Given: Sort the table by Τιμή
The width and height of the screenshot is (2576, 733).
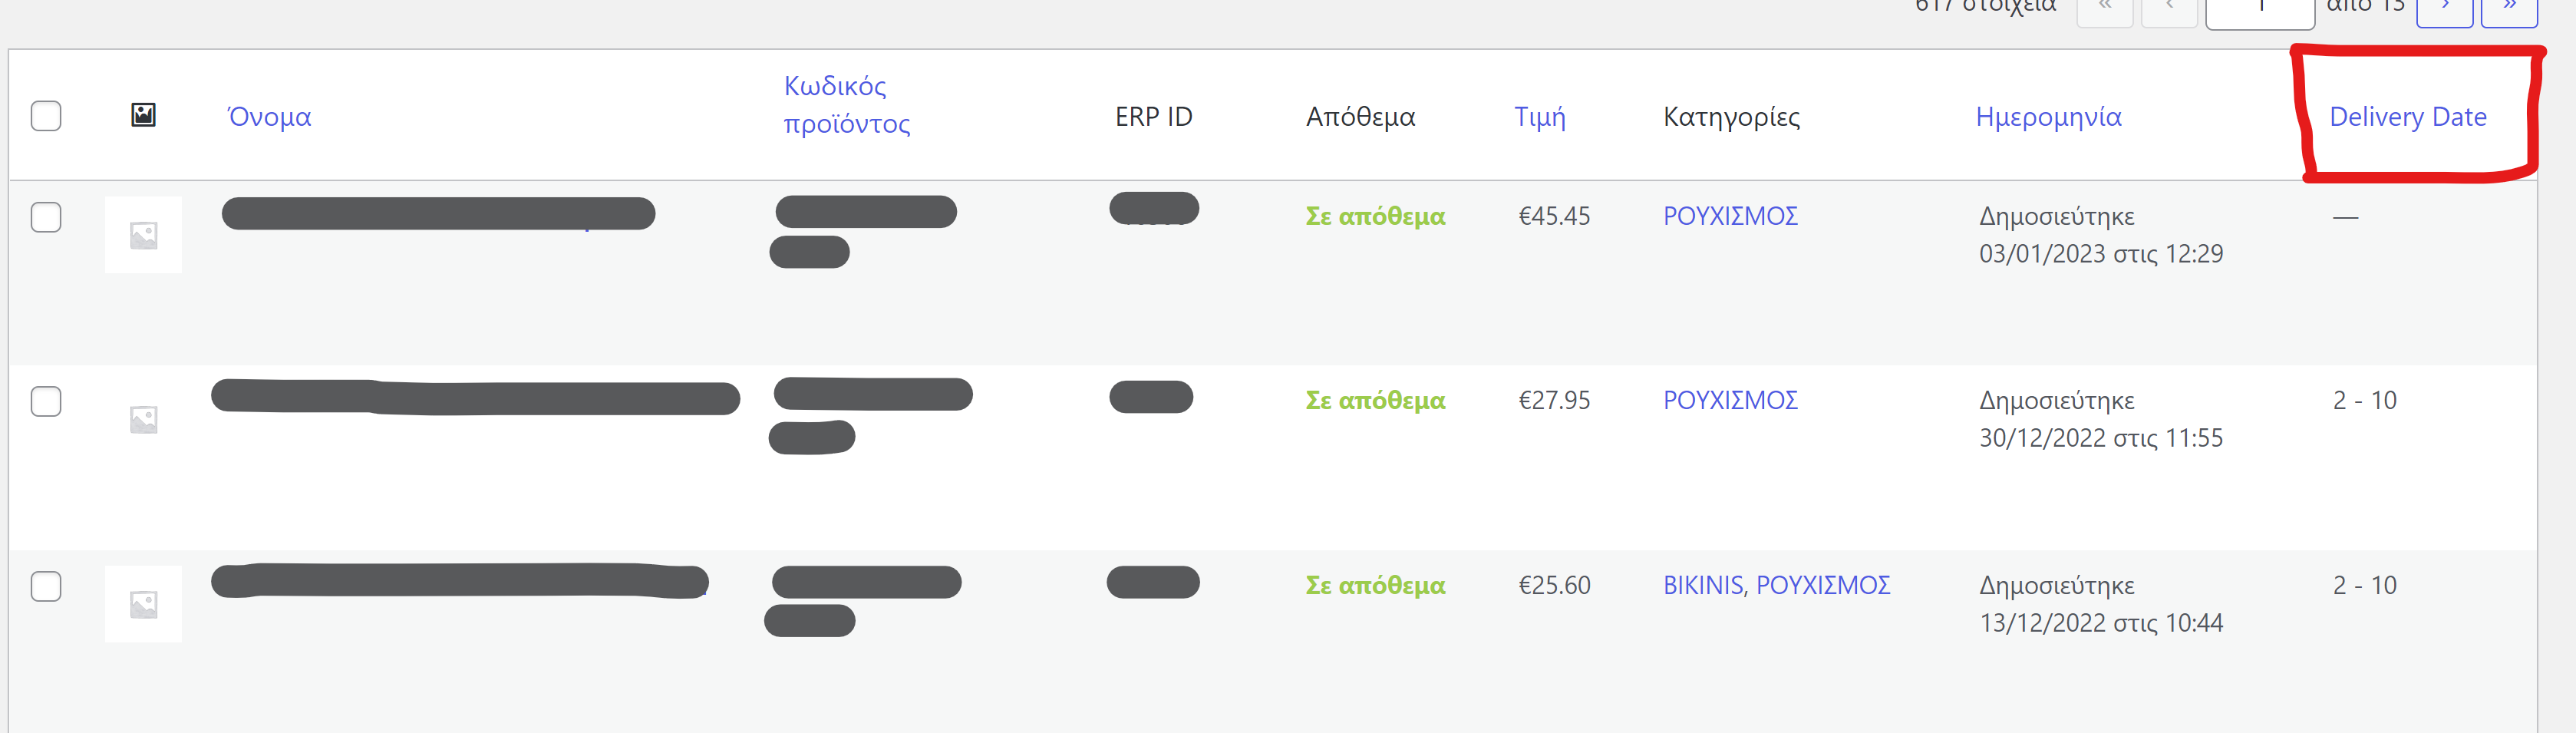Looking at the screenshot, I should point(1539,117).
